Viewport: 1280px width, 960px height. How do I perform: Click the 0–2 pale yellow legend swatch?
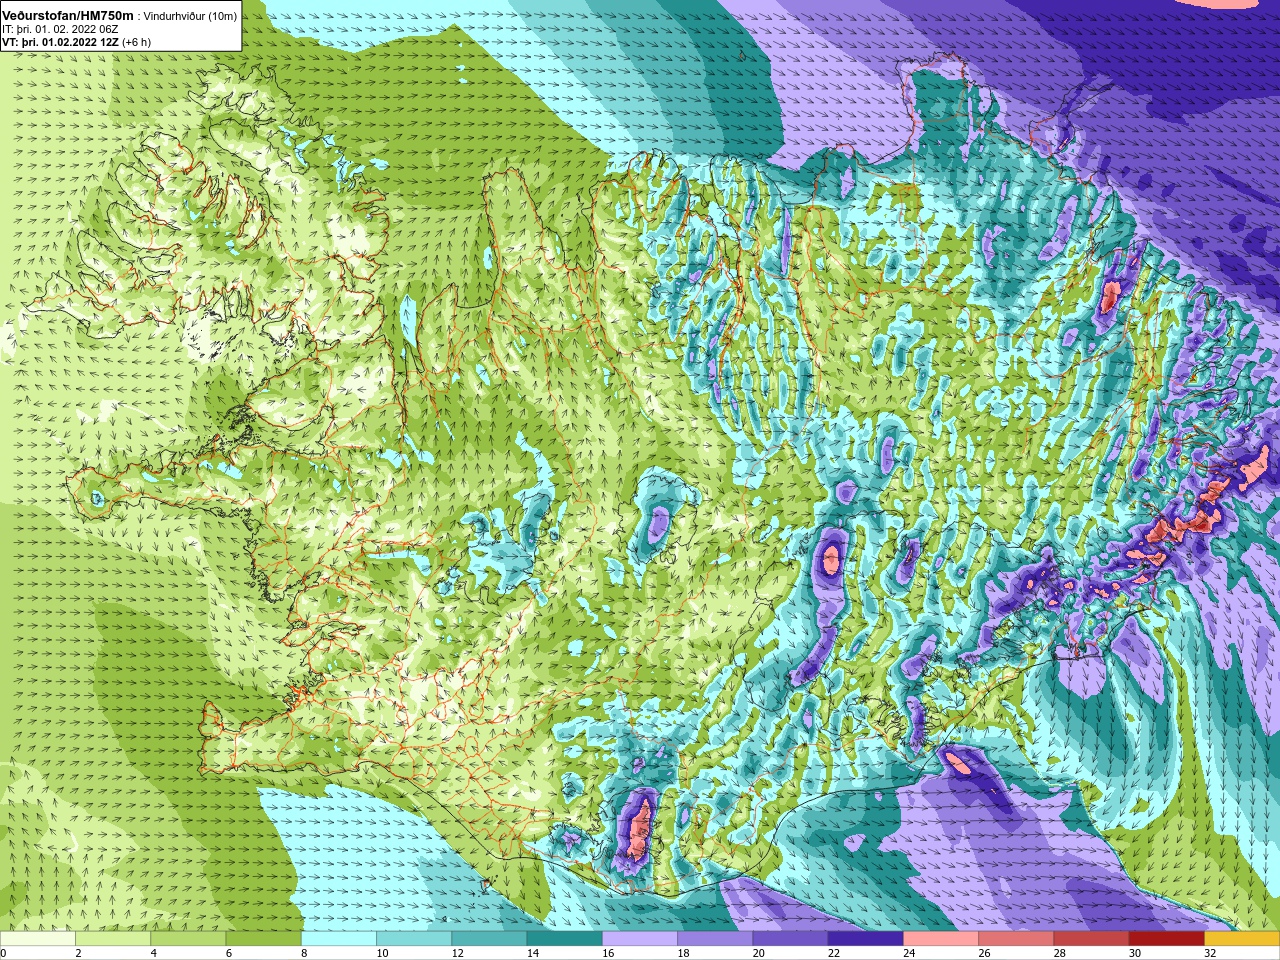(x=38, y=939)
